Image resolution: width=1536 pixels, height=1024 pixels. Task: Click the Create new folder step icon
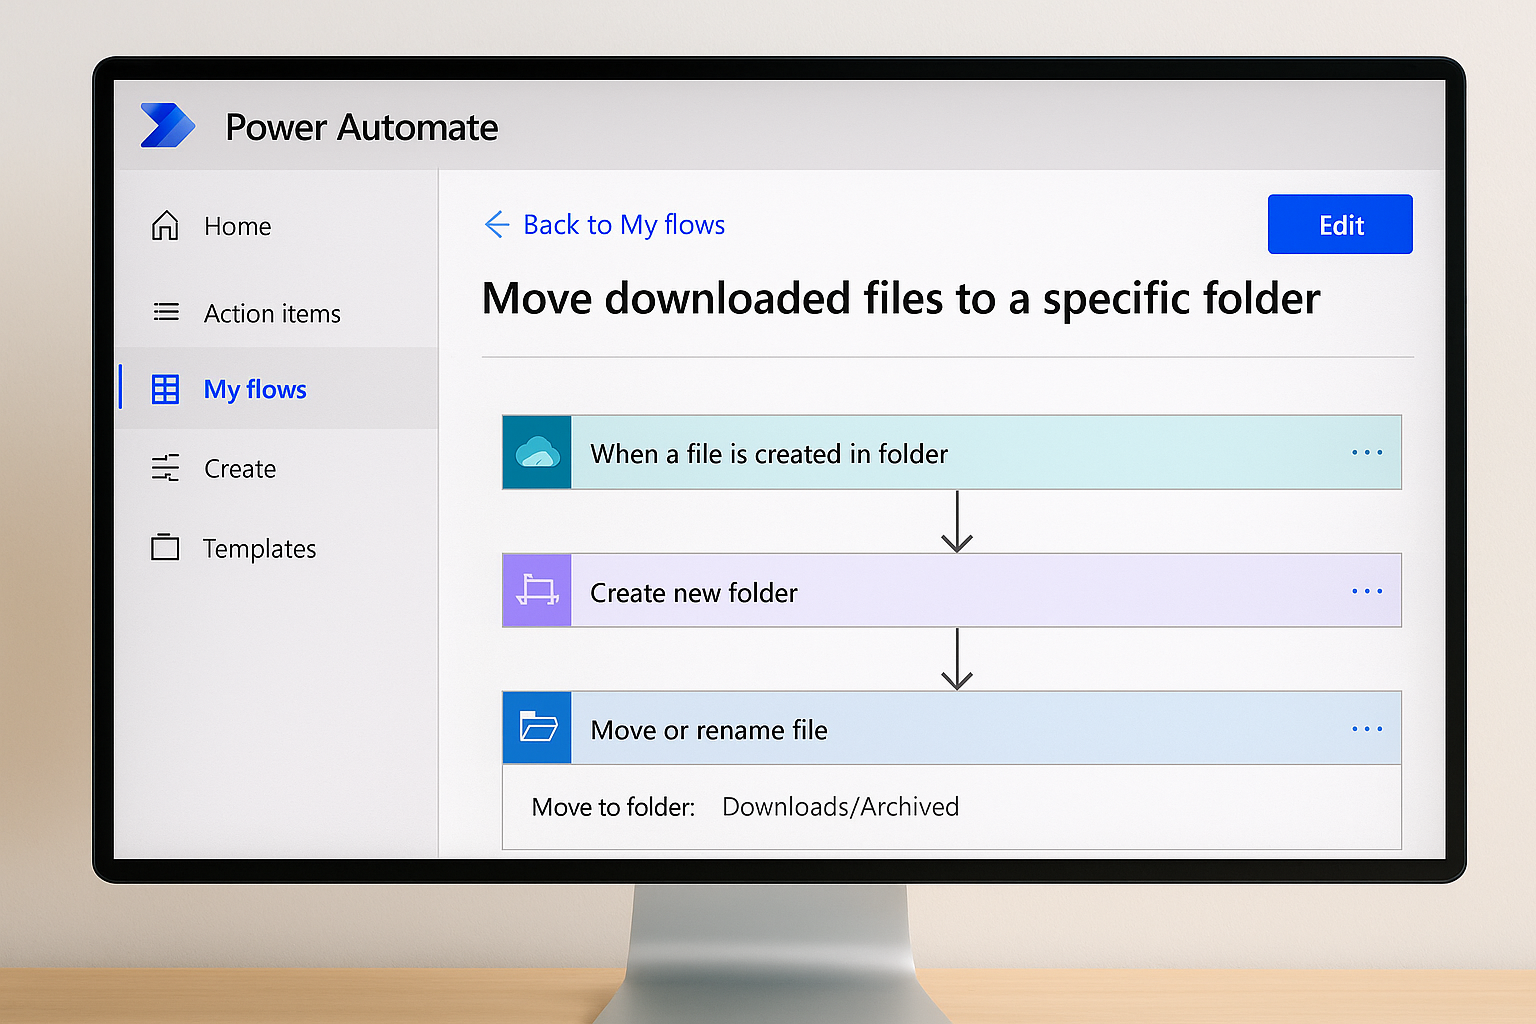(x=537, y=591)
